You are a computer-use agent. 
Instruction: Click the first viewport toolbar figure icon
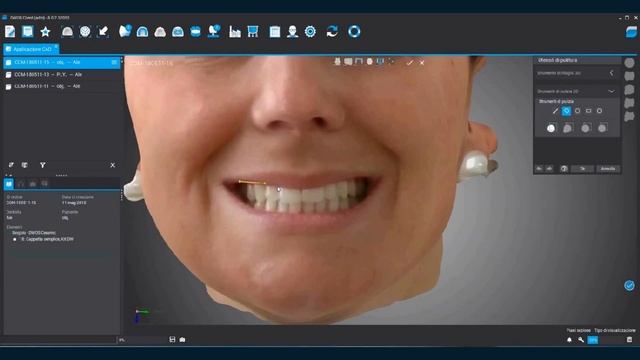point(337,62)
